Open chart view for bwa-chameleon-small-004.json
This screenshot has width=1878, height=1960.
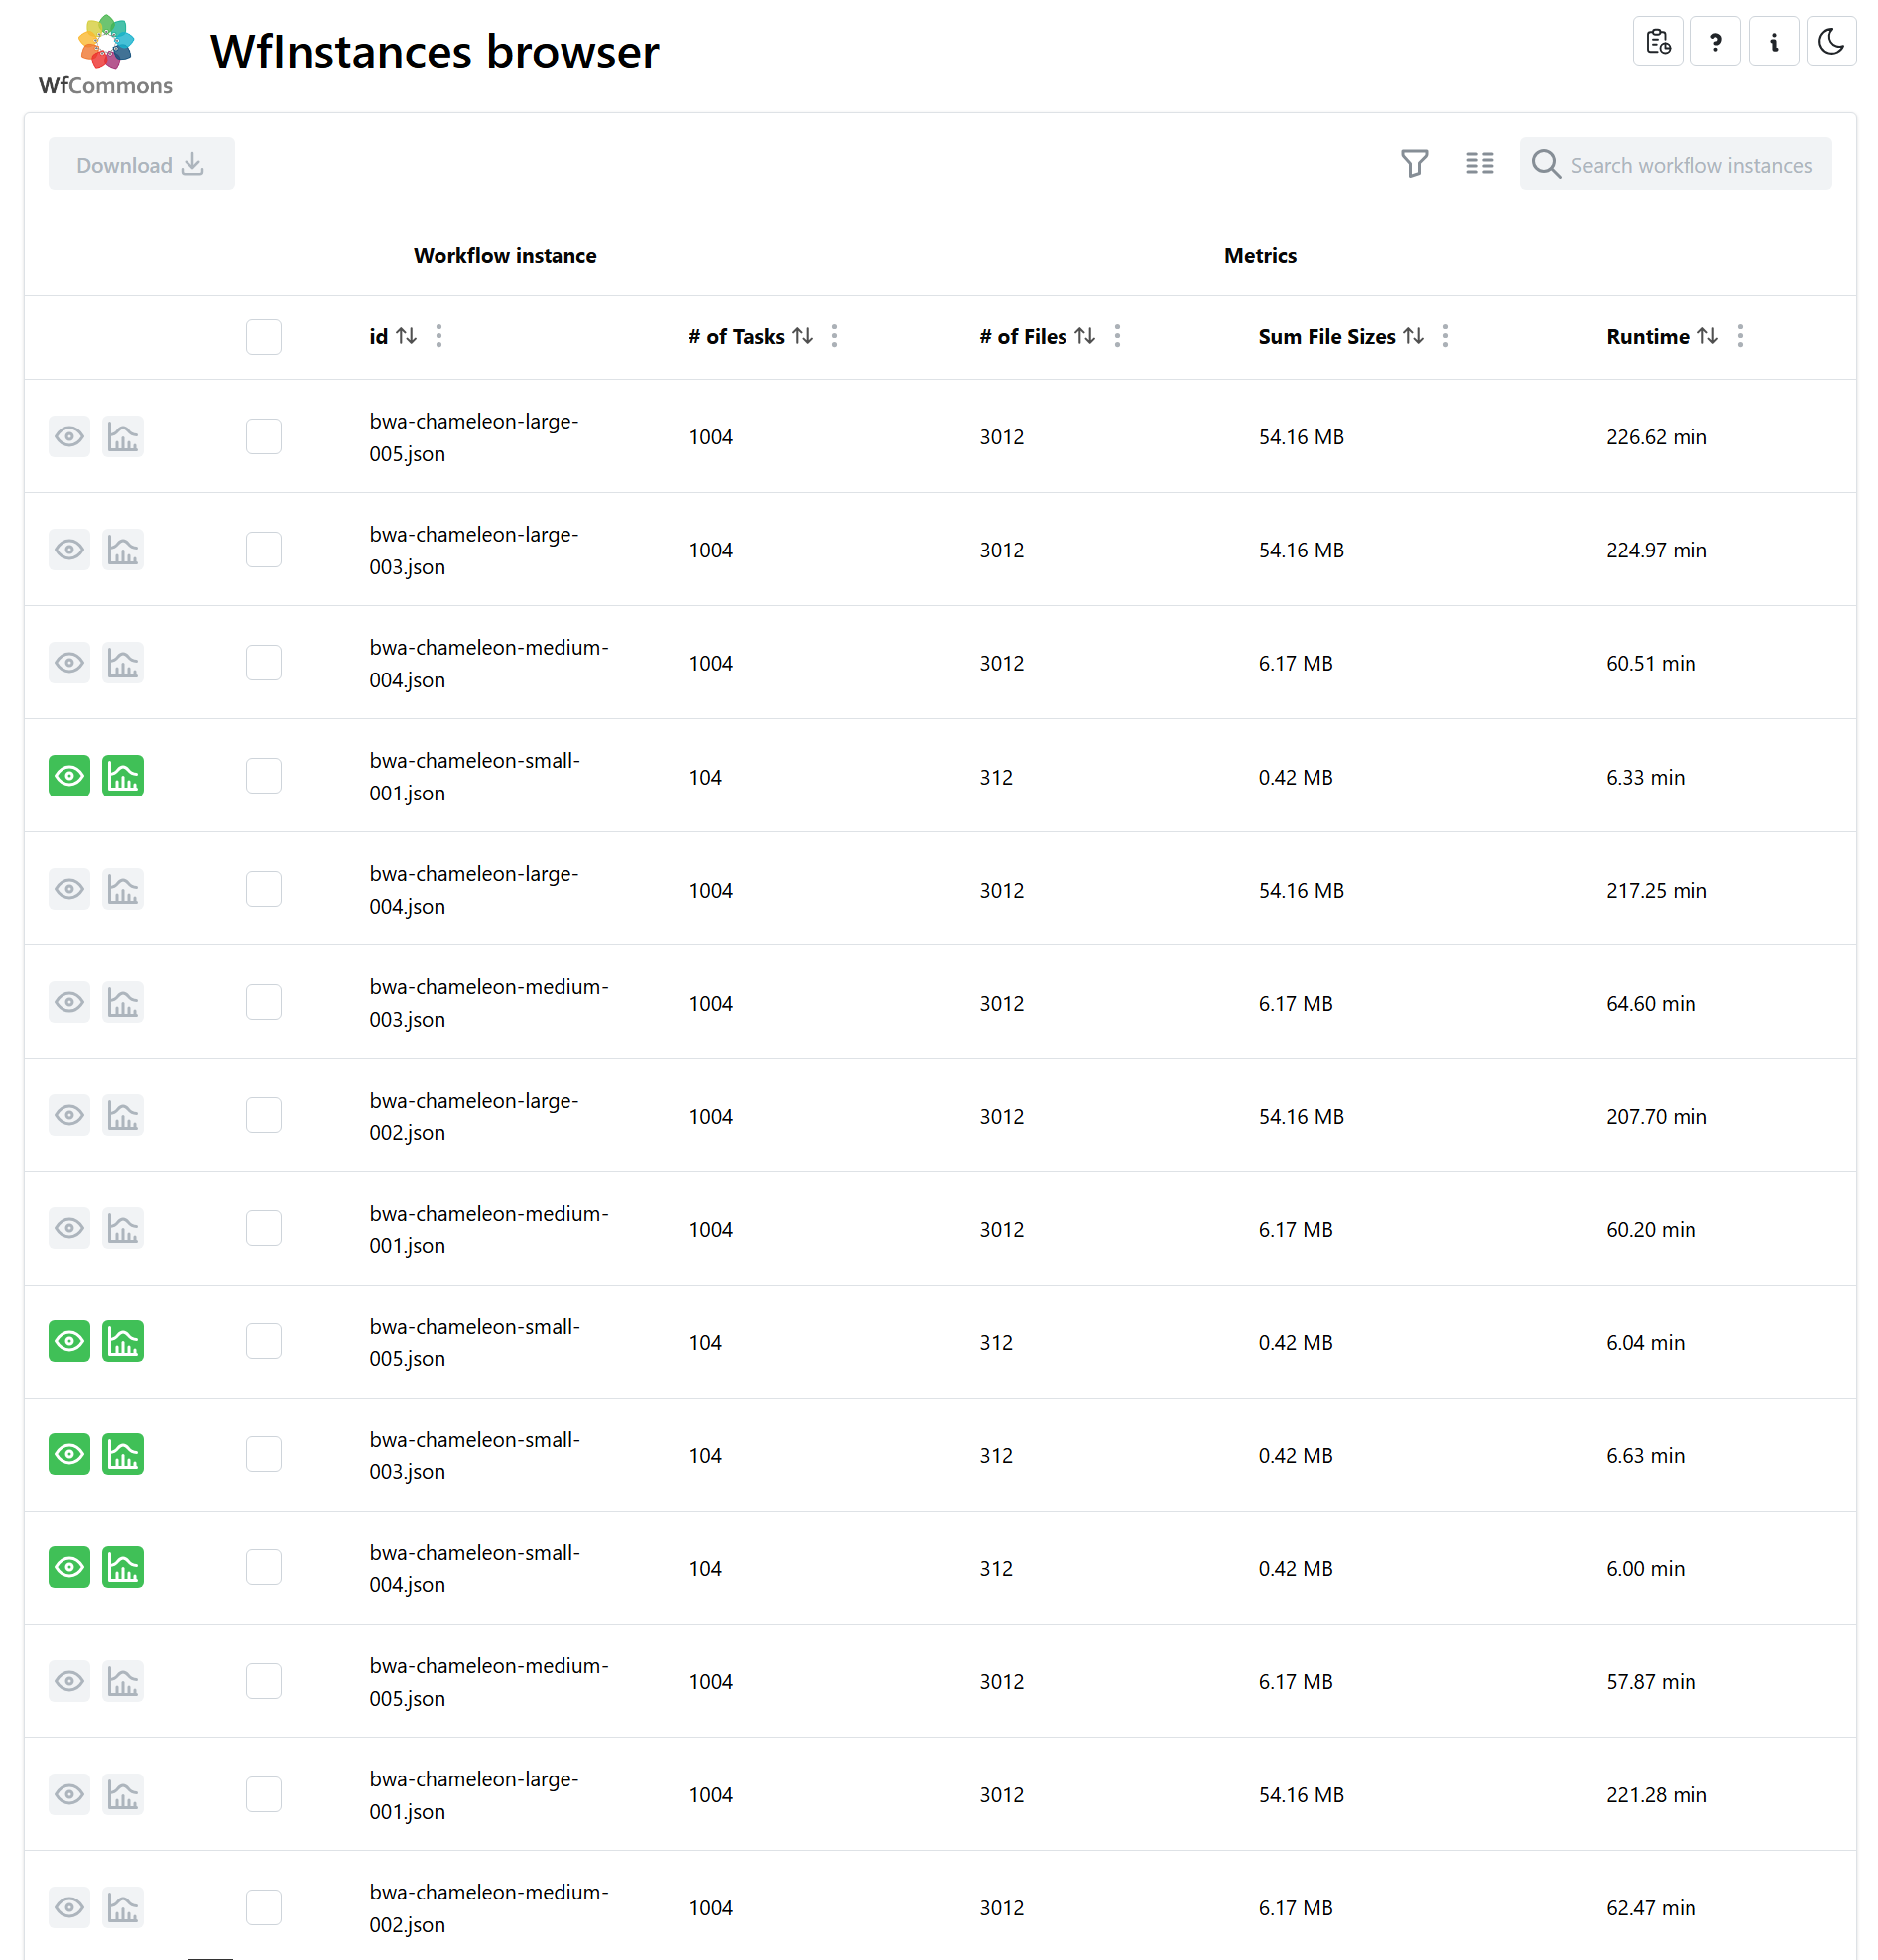click(x=123, y=1566)
